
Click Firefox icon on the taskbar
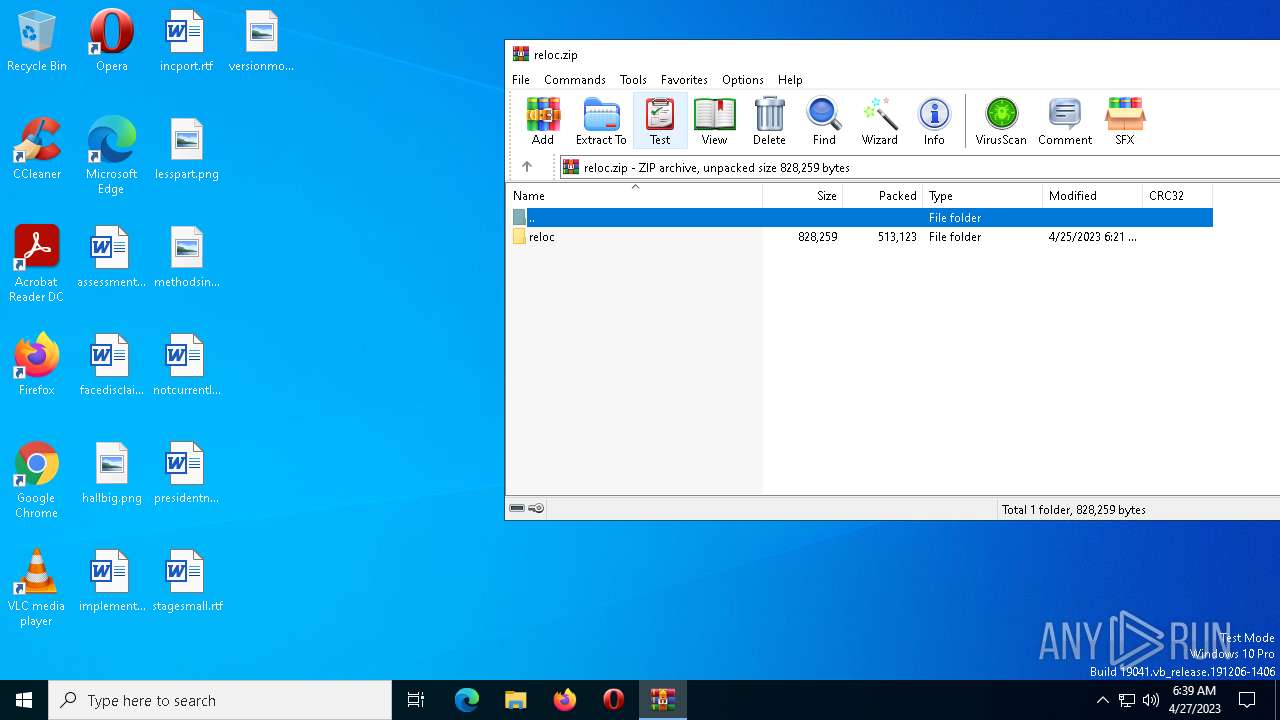click(x=564, y=700)
